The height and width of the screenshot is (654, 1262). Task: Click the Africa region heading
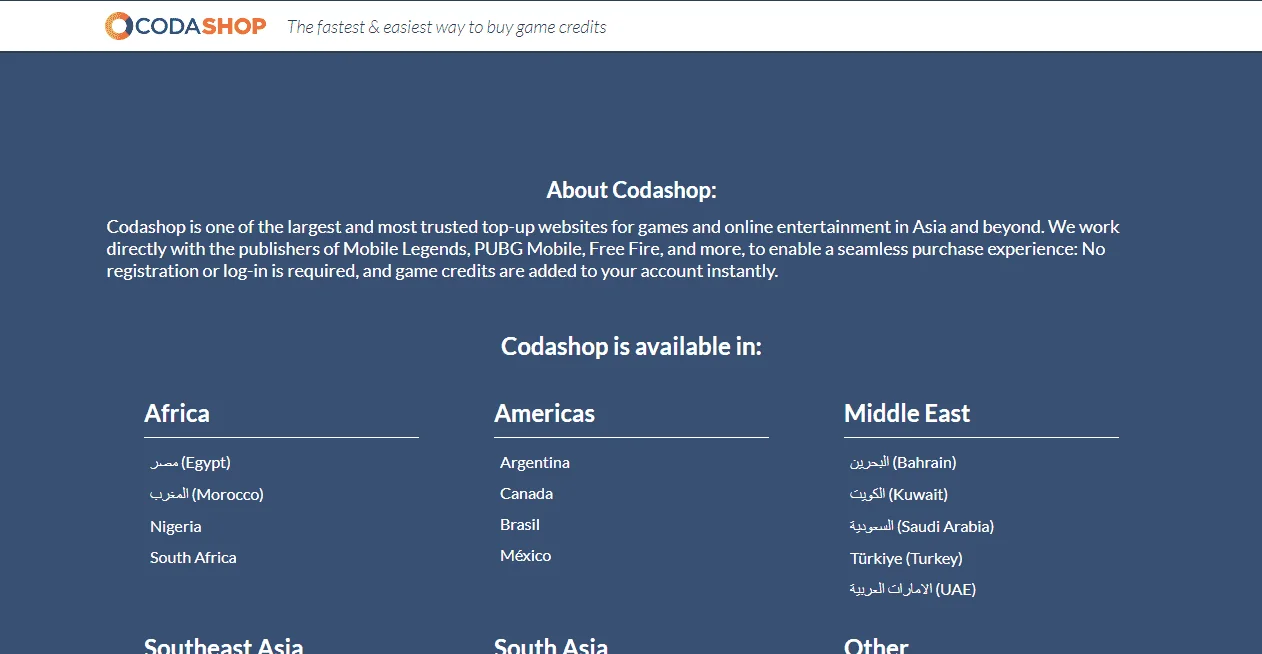coord(177,413)
